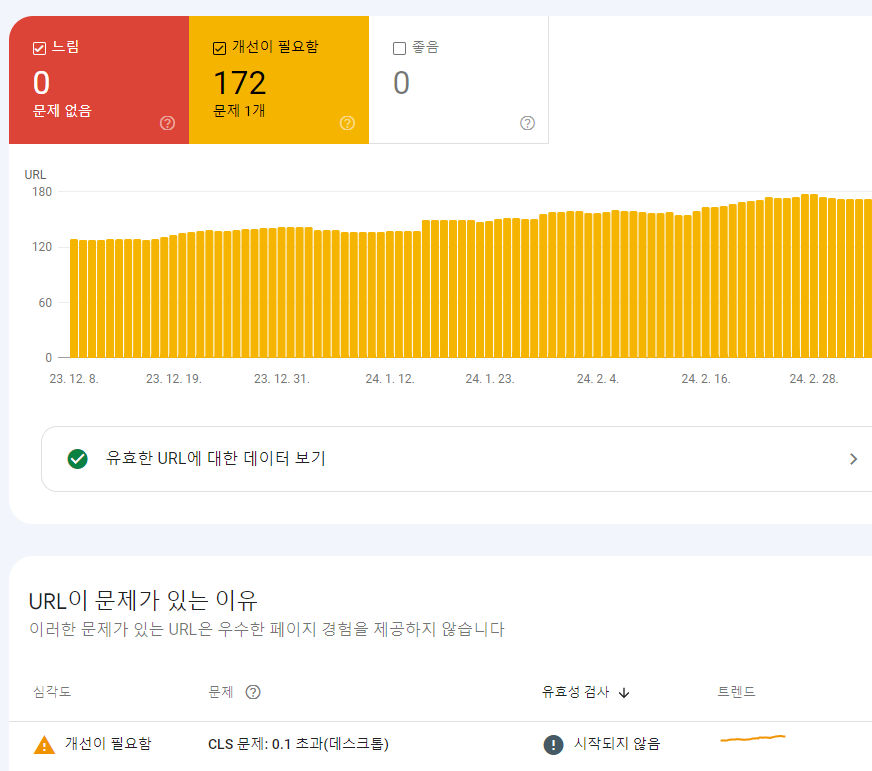872x771 pixels.
Task: Open 유효한 URL에 대한 데이터 보기 row
Action: coord(457,459)
